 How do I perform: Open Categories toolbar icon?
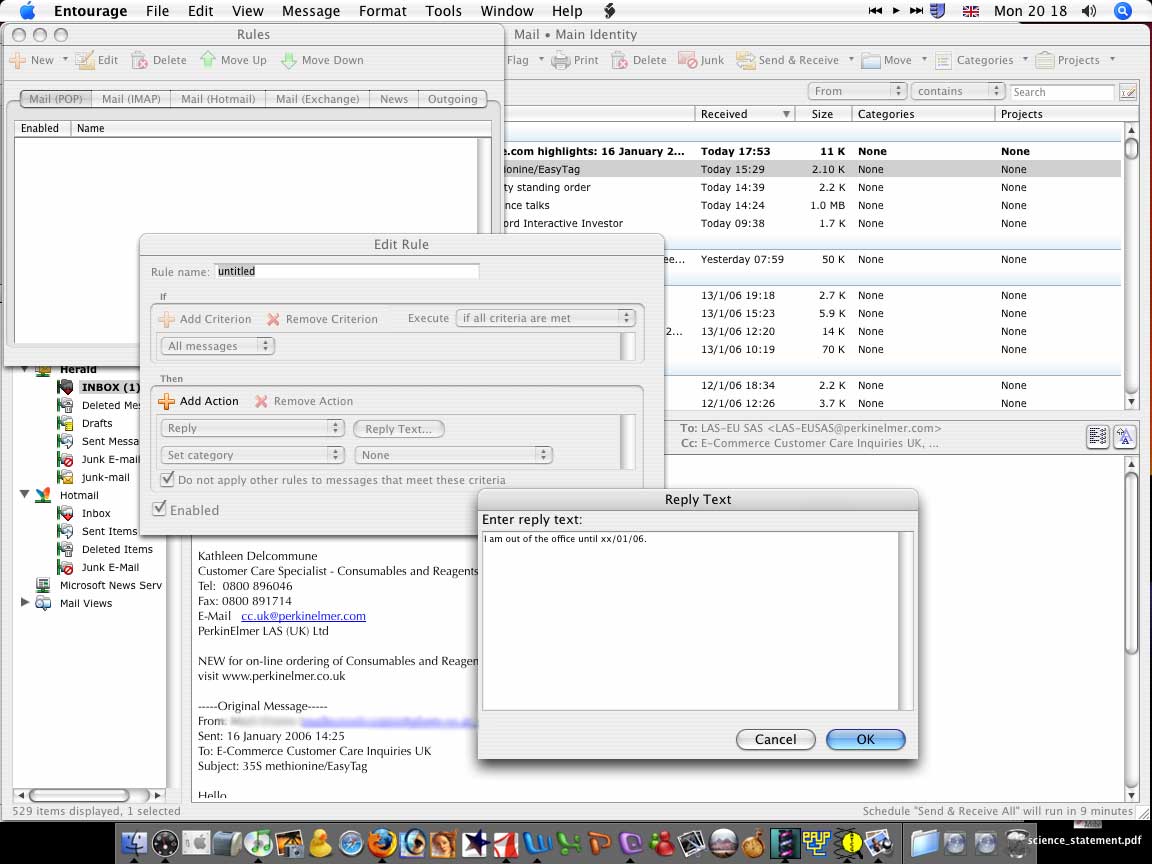click(x=943, y=60)
